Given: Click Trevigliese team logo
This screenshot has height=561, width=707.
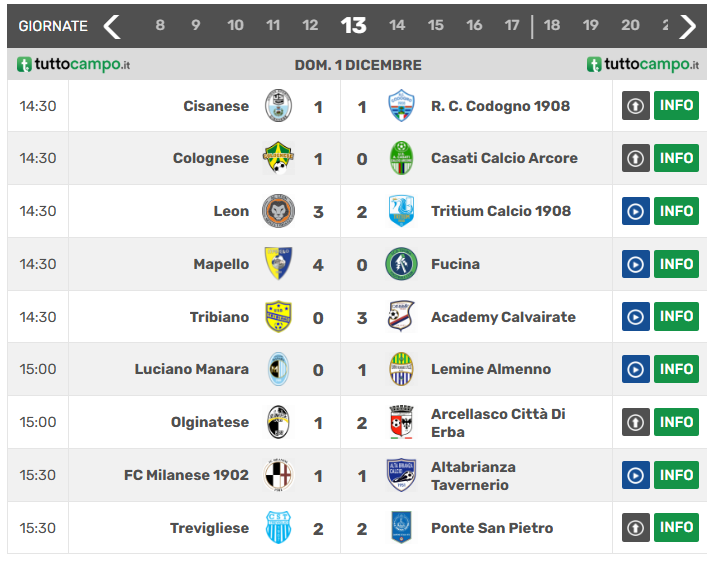Looking at the screenshot, I should pos(278,528).
